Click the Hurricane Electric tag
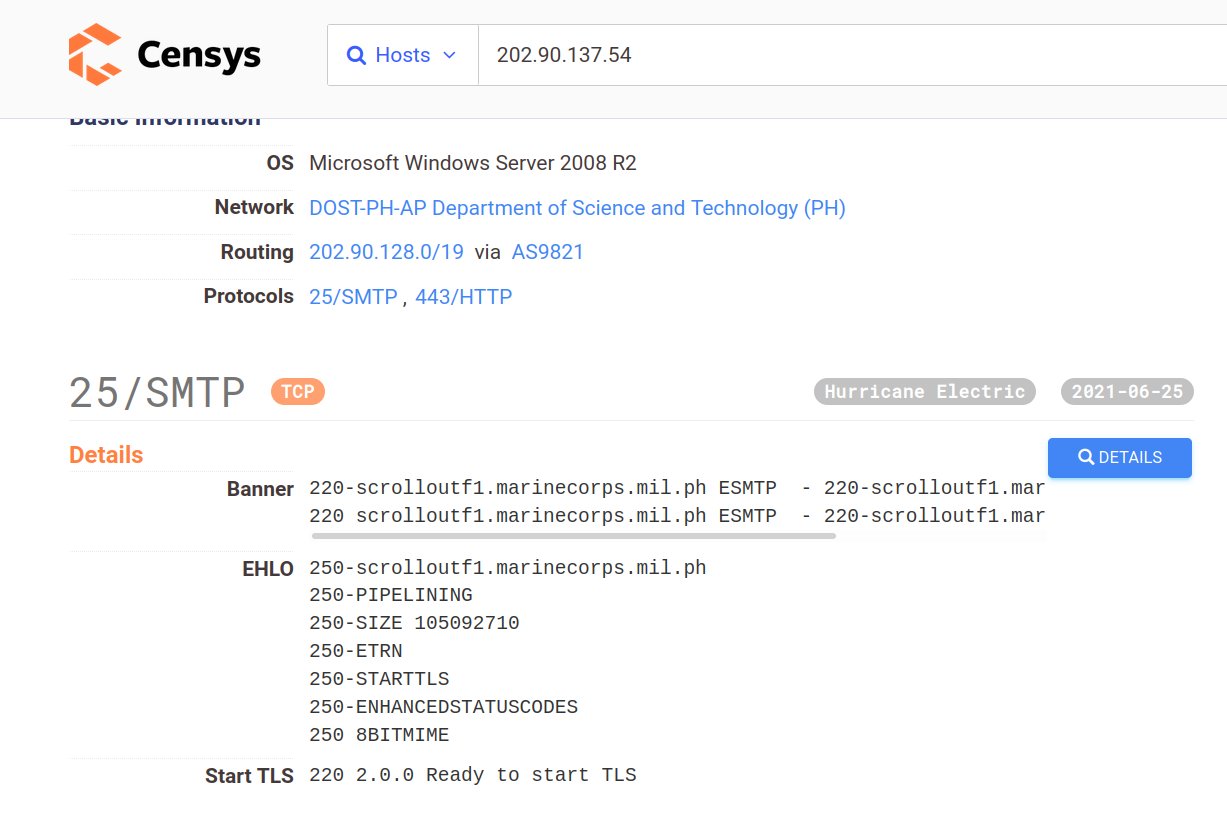Image resolution: width=1227 pixels, height=814 pixels. point(925,391)
